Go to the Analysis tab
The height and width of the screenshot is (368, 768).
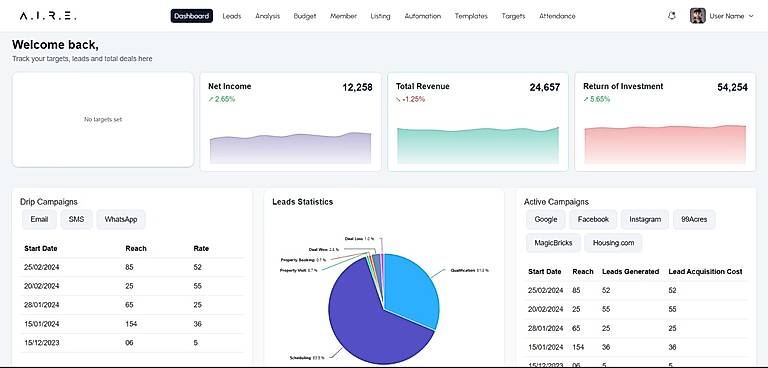(267, 16)
